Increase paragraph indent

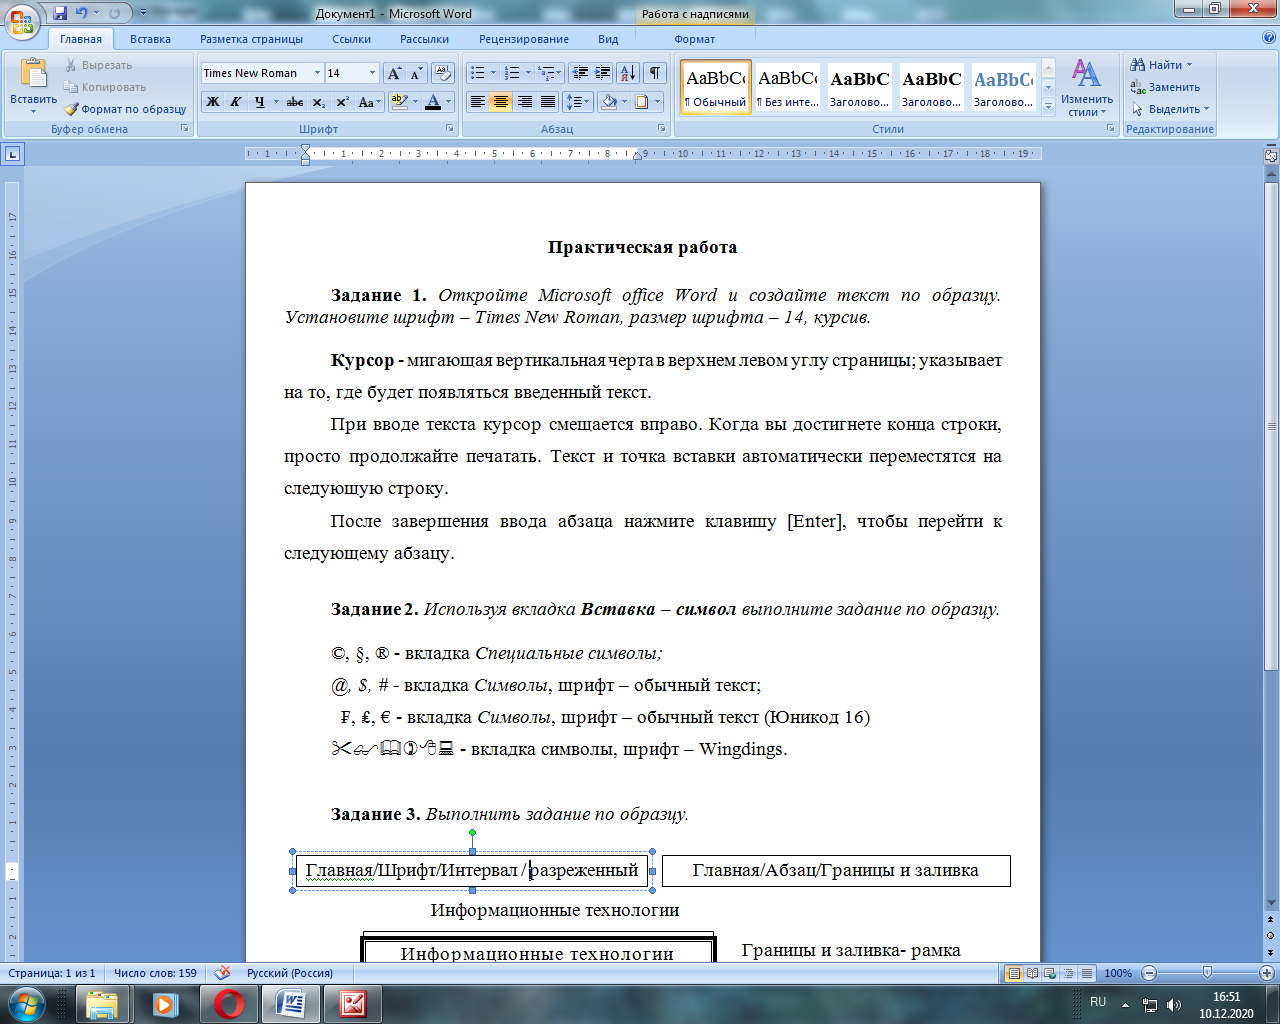602,73
